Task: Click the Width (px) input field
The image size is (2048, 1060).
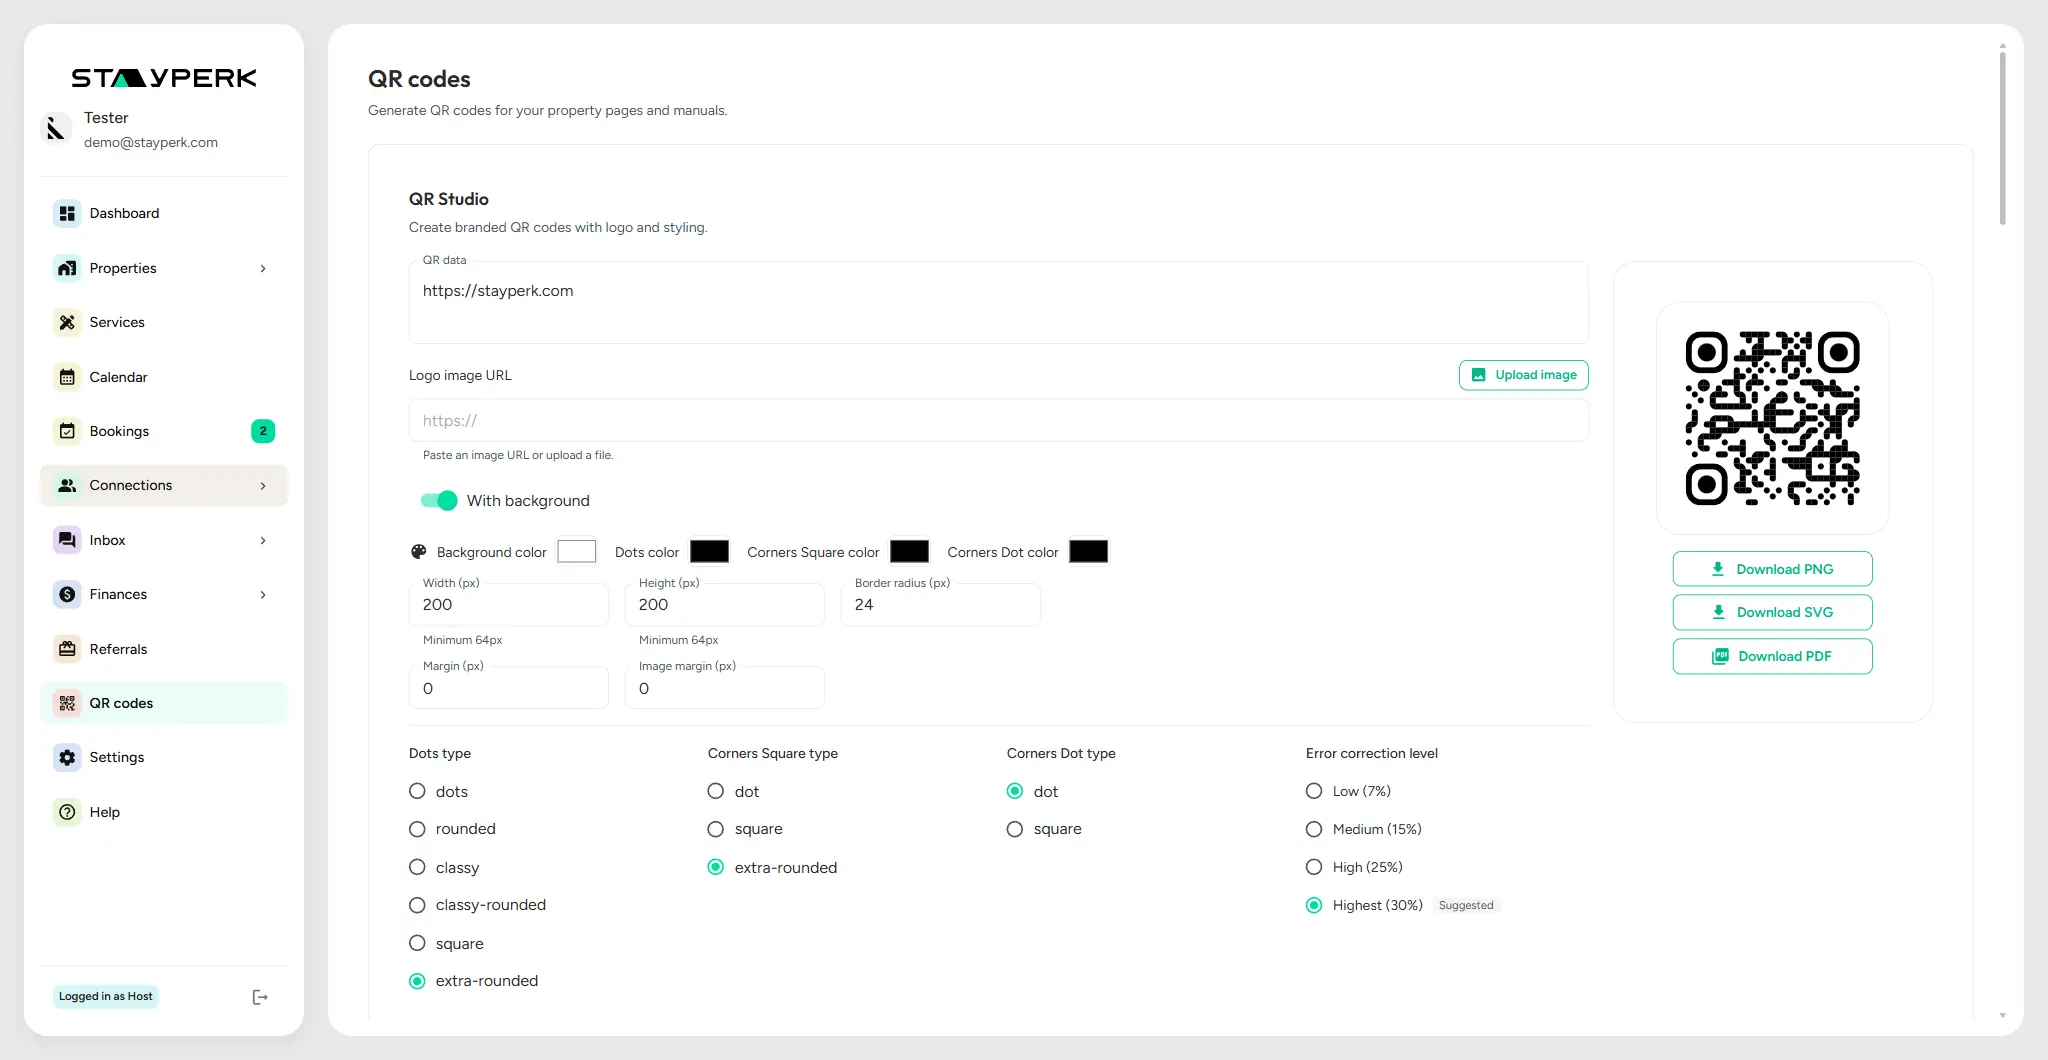Action: pyautogui.click(x=508, y=604)
